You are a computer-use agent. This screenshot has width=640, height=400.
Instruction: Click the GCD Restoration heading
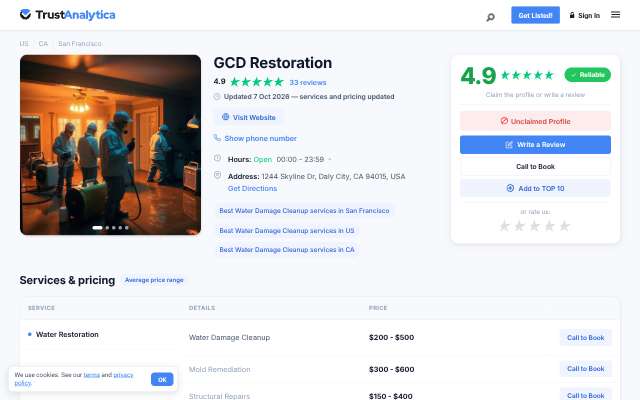(x=273, y=63)
